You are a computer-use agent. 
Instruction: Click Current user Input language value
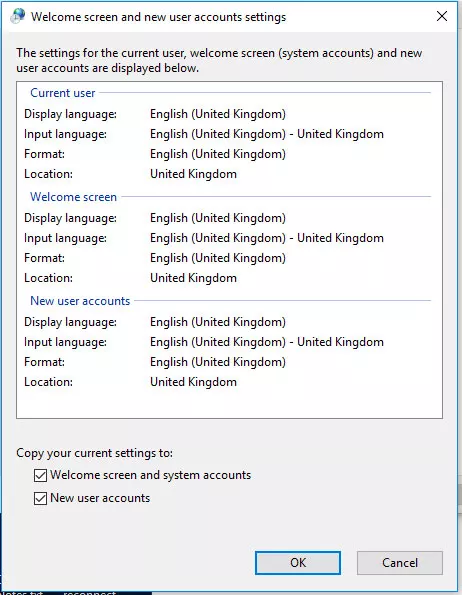[x=267, y=134]
